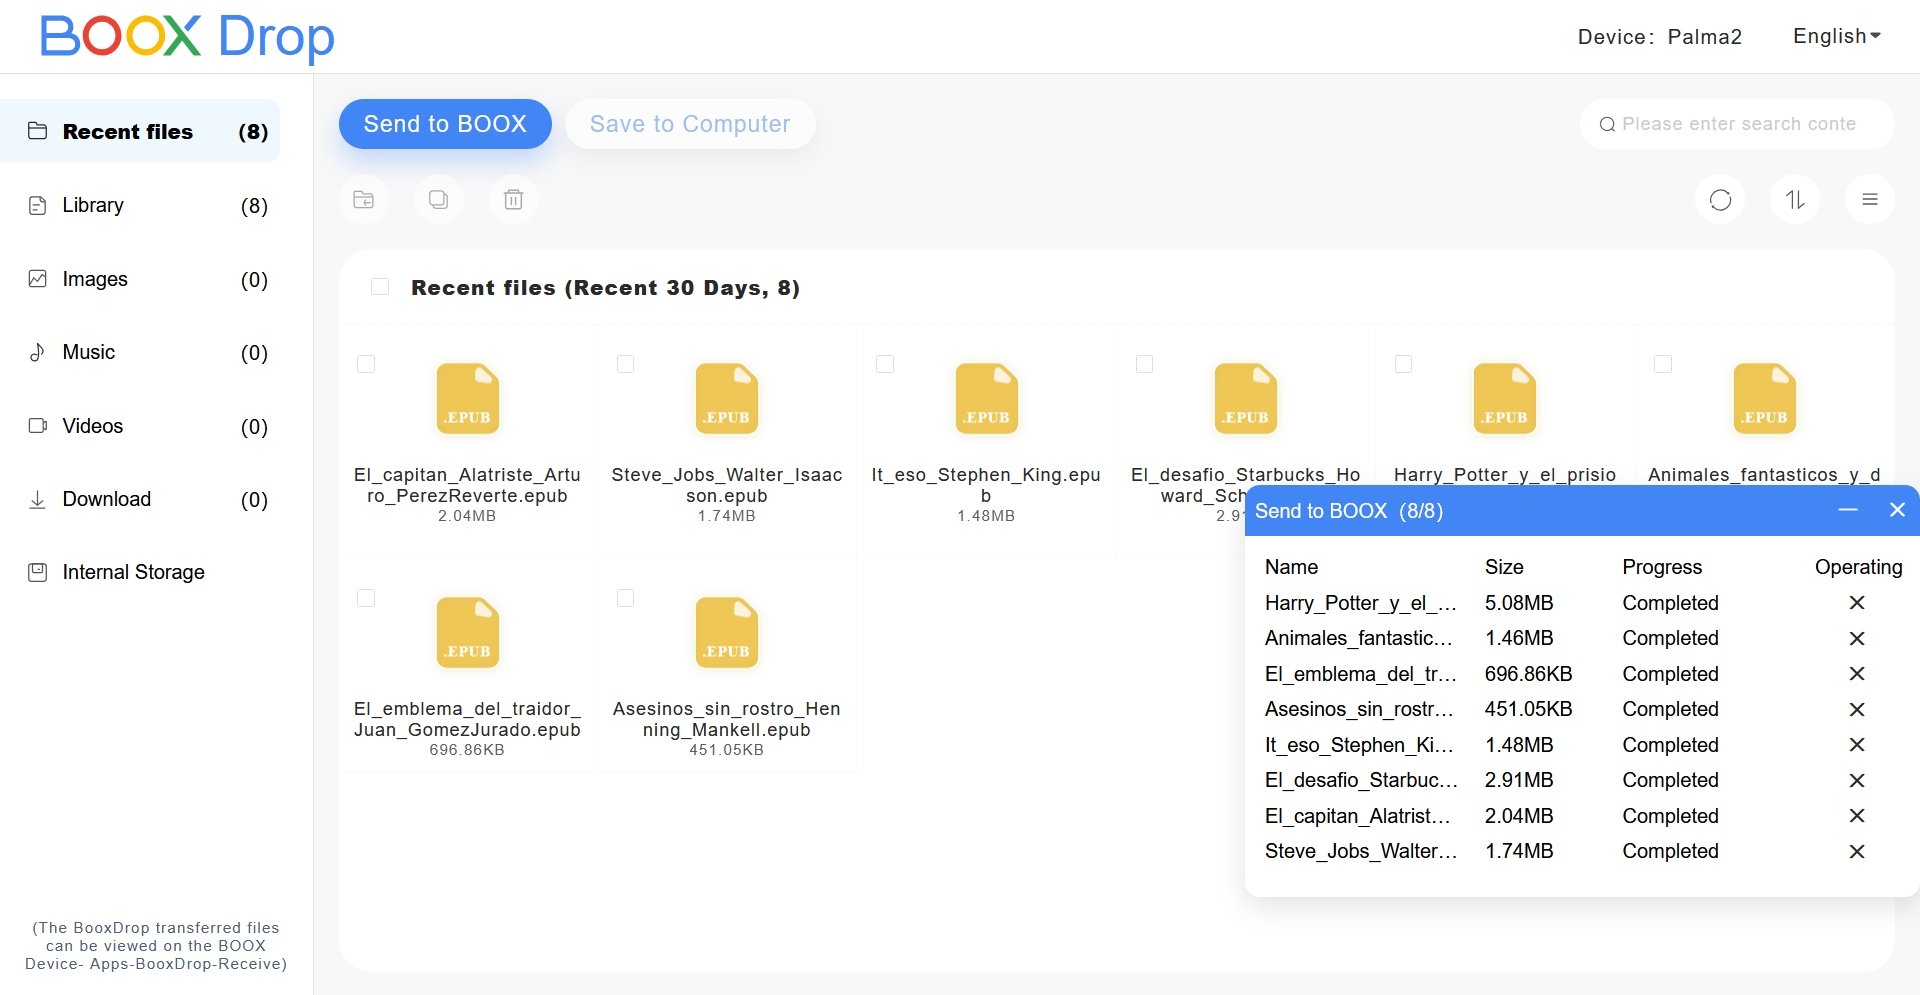This screenshot has width=1920, height=995.
Task: Close the Send to BOOX transfer panel
Action: click(1897, 510)
